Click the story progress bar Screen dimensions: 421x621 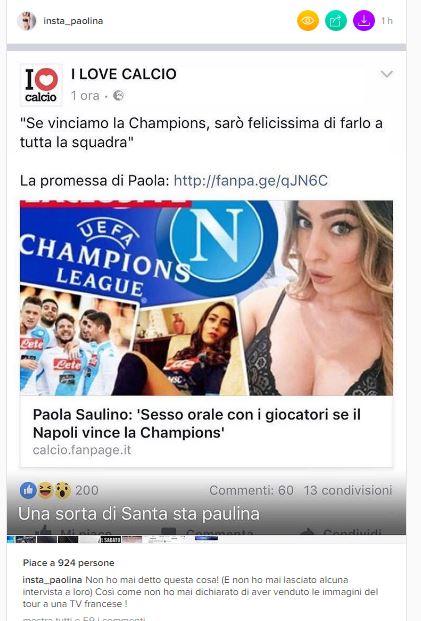(x=206, y=48)
